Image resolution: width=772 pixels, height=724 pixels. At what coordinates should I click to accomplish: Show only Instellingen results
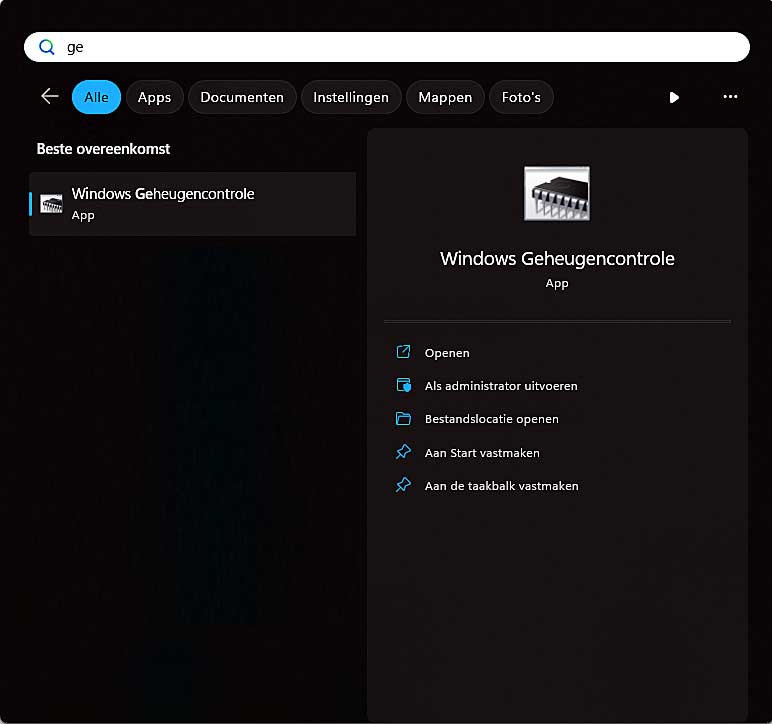(351, 97)
